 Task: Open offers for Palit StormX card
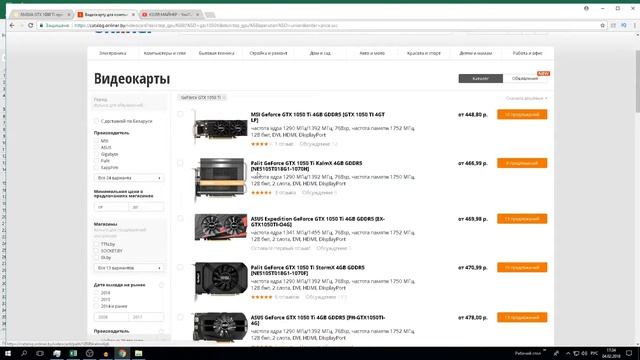(522, 267)
